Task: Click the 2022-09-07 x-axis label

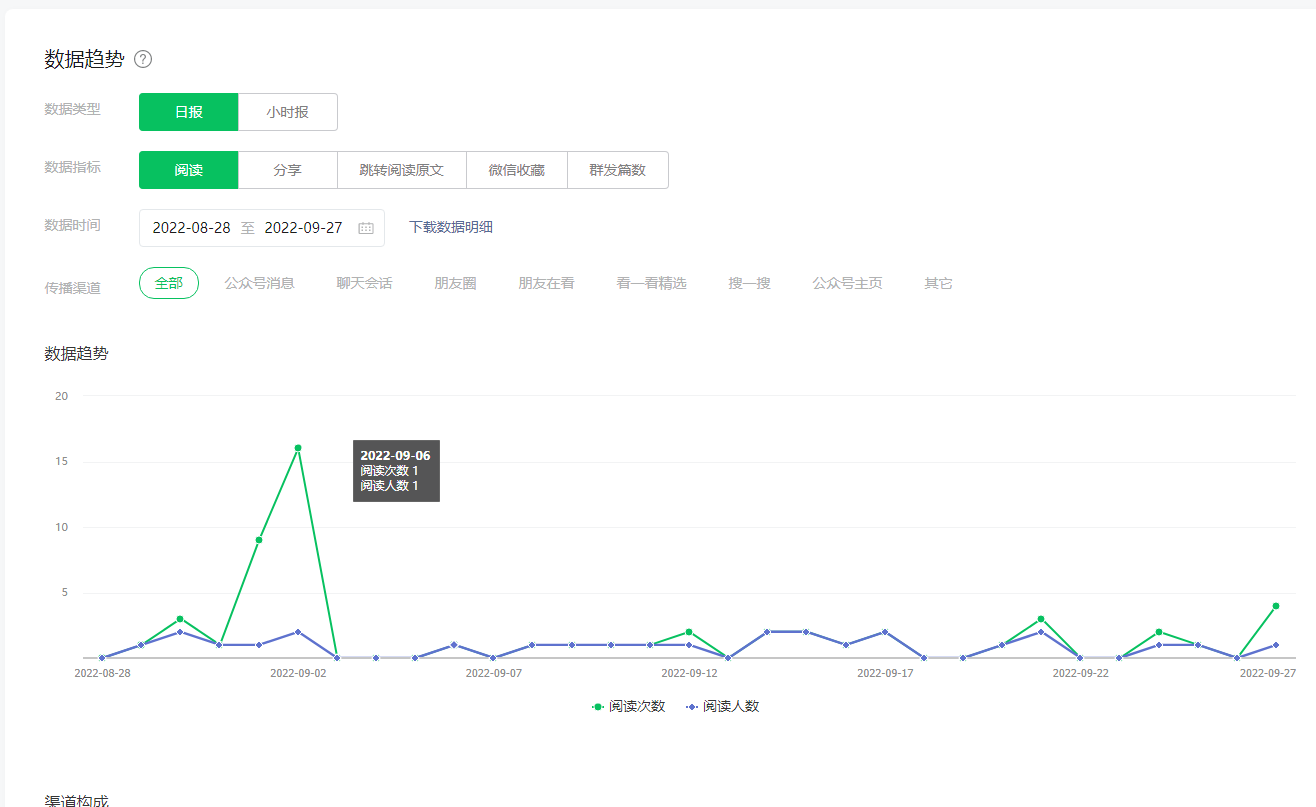Action: pyautogui.click(x=494, y=673)
